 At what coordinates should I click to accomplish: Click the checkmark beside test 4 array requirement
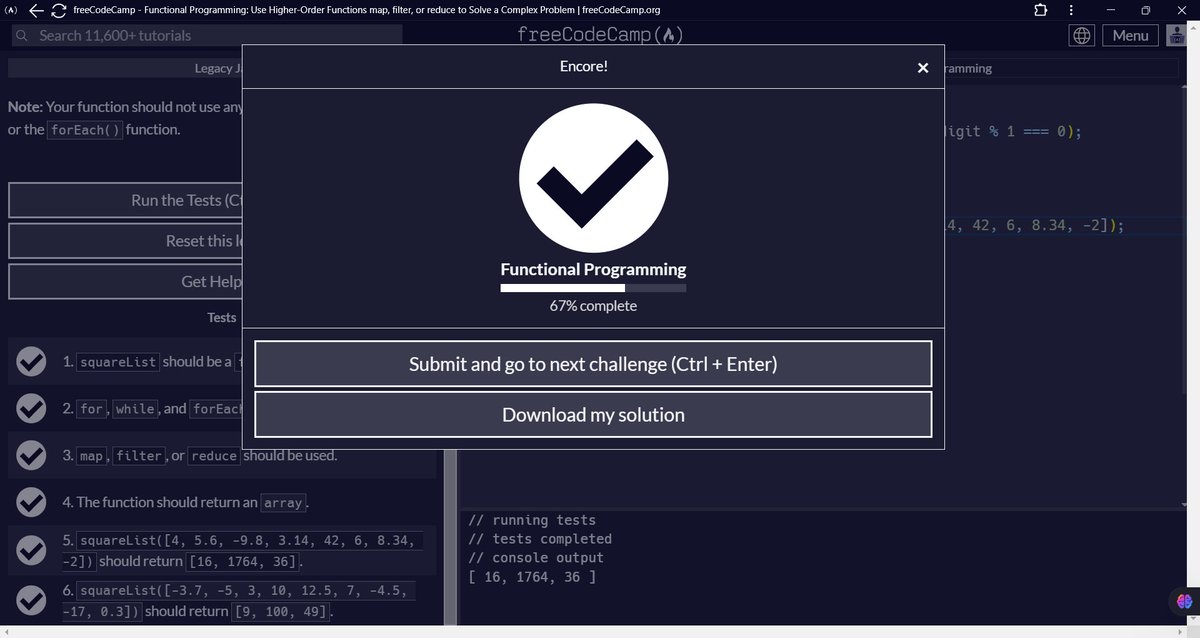(x=30, y=502)
